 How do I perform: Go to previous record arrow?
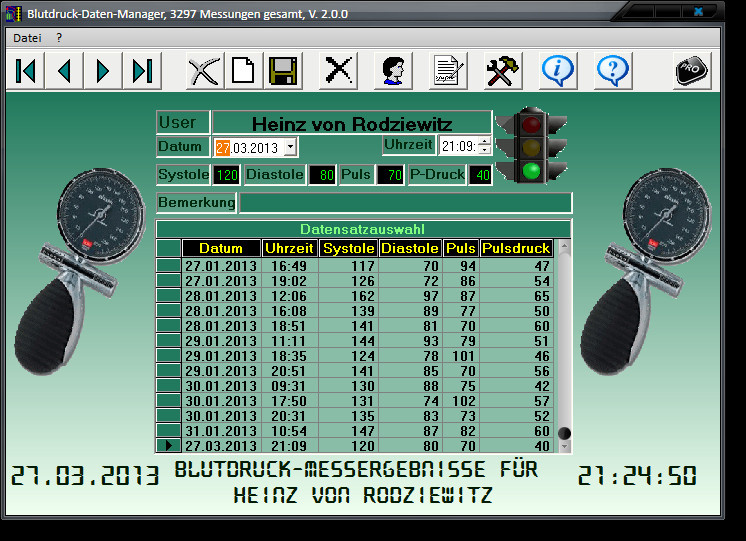pos(65,71)
